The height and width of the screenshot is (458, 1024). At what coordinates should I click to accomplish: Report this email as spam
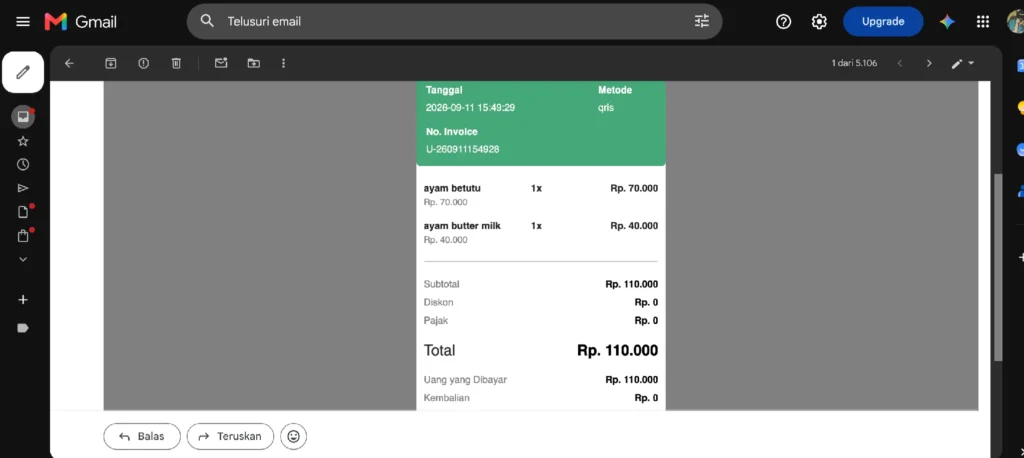point(144,63)
